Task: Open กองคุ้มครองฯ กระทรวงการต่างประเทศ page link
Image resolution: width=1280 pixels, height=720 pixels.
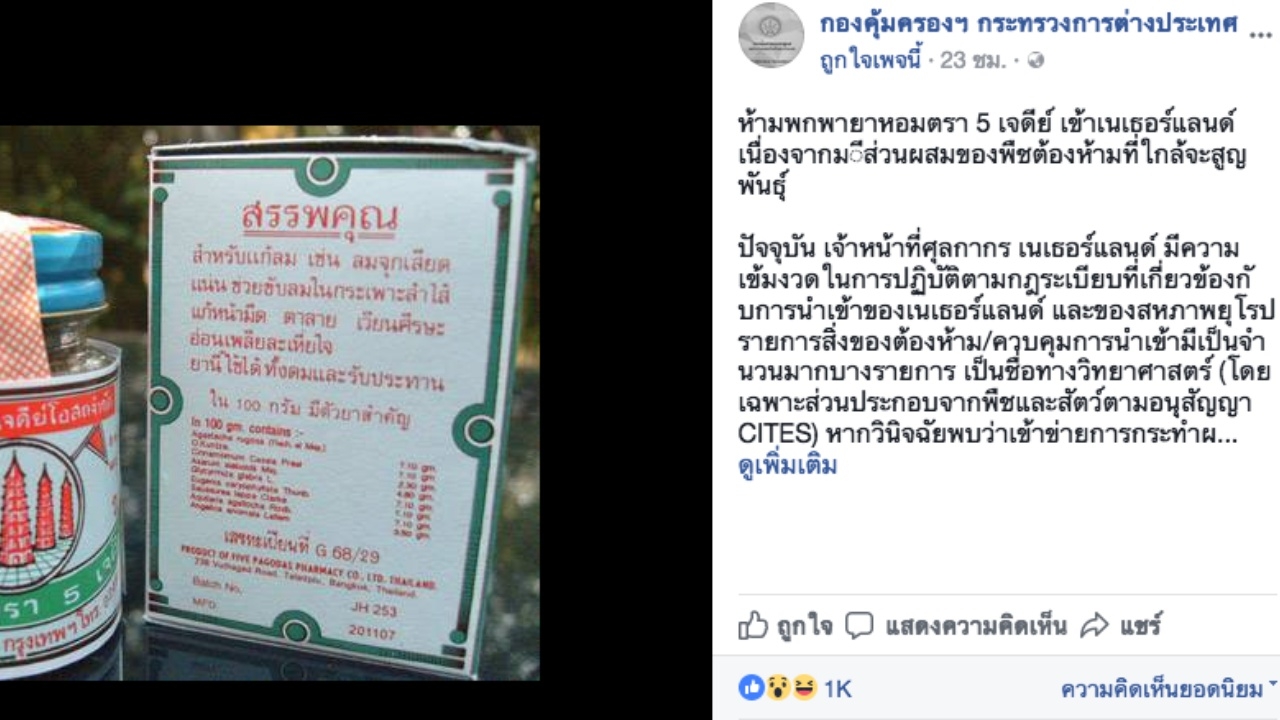Action: tap(1028, 23)
